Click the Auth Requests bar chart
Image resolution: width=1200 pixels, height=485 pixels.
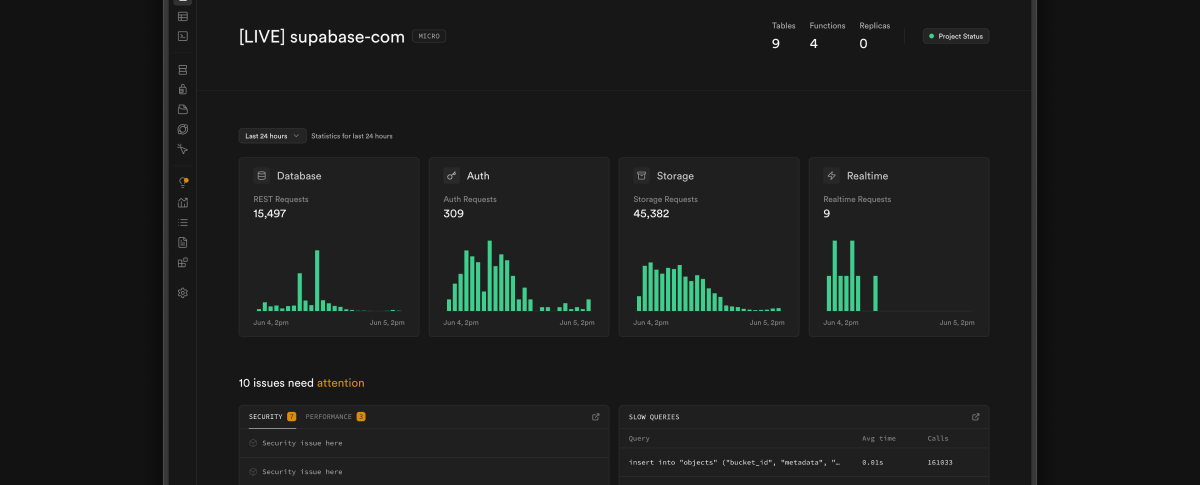pos(519,276)
